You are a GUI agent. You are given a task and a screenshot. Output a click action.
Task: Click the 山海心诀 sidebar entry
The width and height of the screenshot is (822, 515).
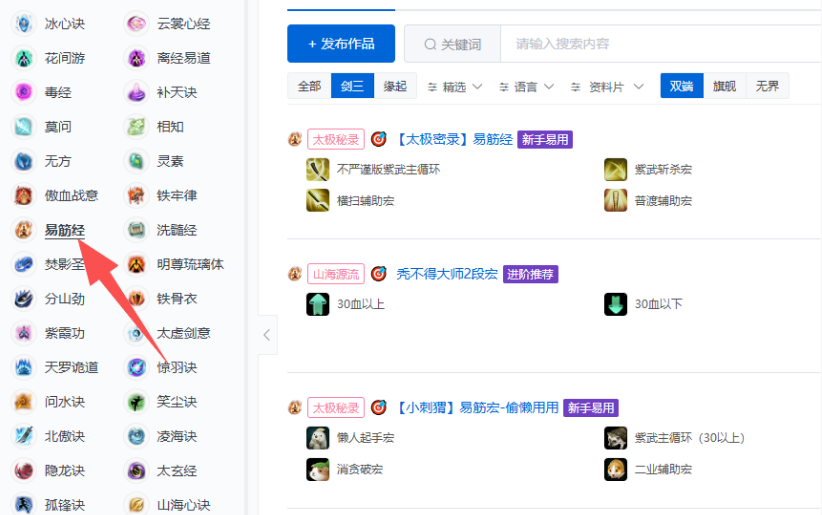coord(168,505)
